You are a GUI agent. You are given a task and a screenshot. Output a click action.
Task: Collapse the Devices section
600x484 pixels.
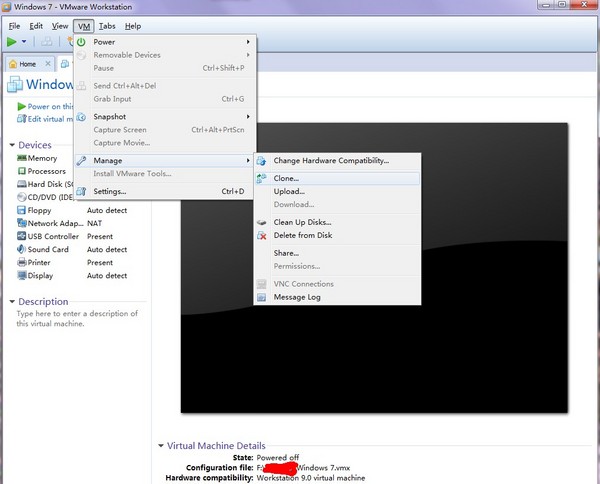tap(11, 145)
